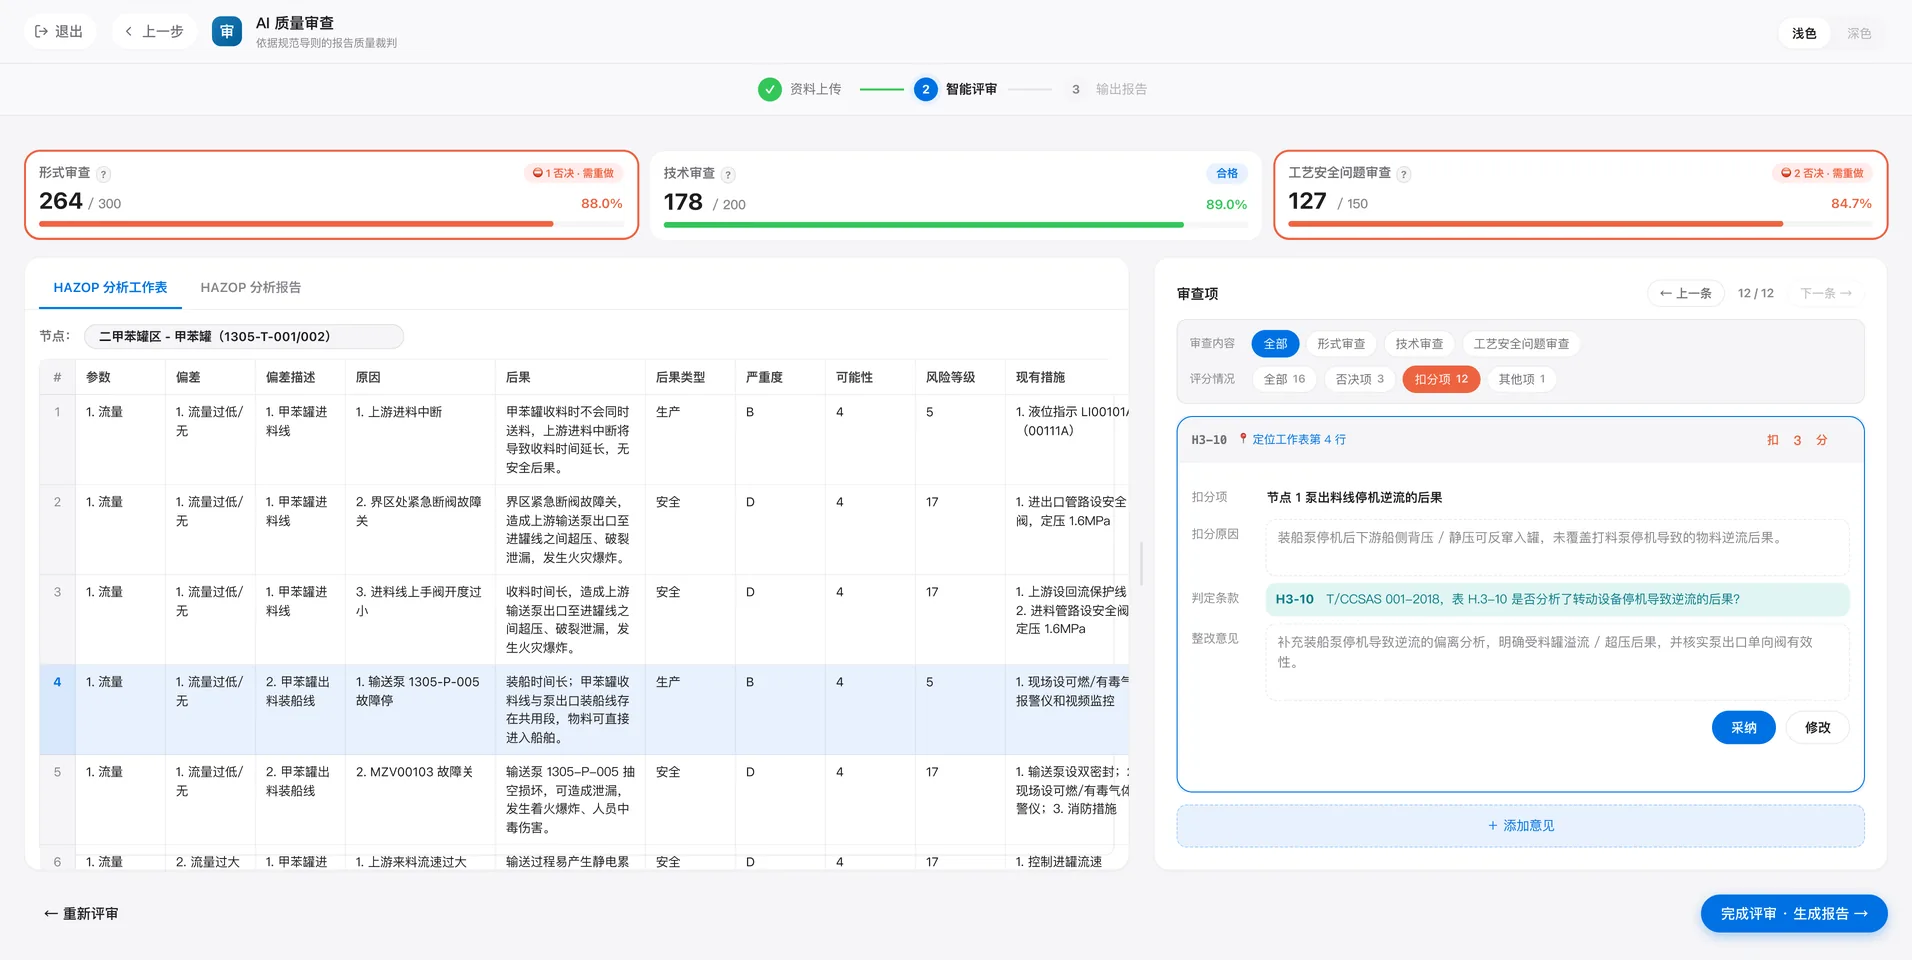Screen dimensions: 1912x960
Task: Open the HAZOP 分析报告 tab
Action: 251,287
